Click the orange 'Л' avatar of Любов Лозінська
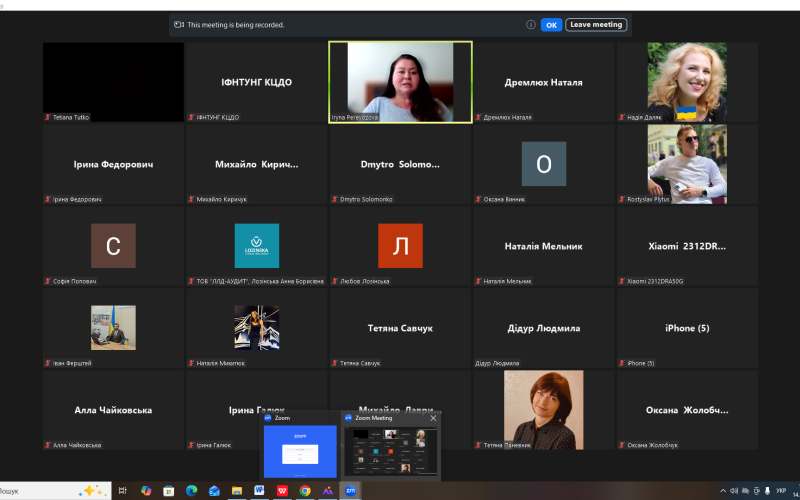The height and width of the screenshot is (500, 800). pyautogui.click(x=401, y=245)
